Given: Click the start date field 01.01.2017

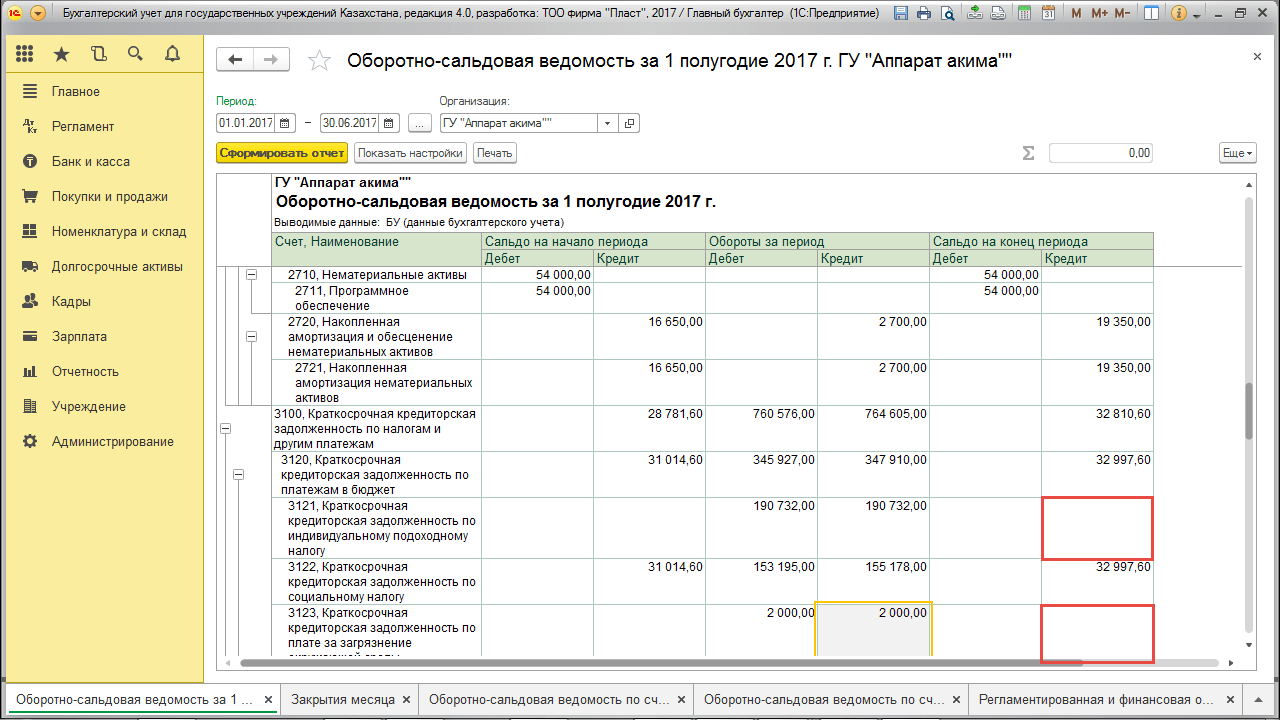Looking at the screenshot, I should pos(244,122).
